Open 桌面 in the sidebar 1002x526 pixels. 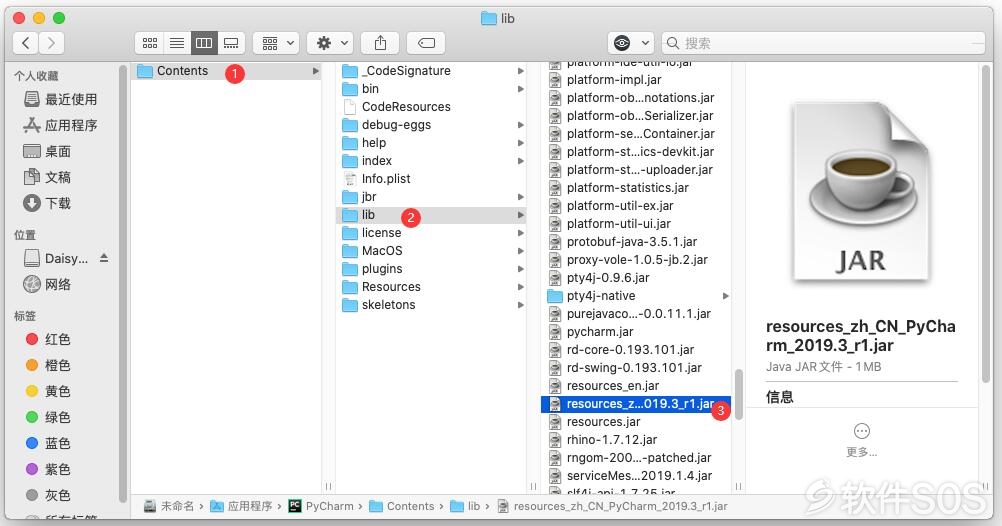point(47,151)
